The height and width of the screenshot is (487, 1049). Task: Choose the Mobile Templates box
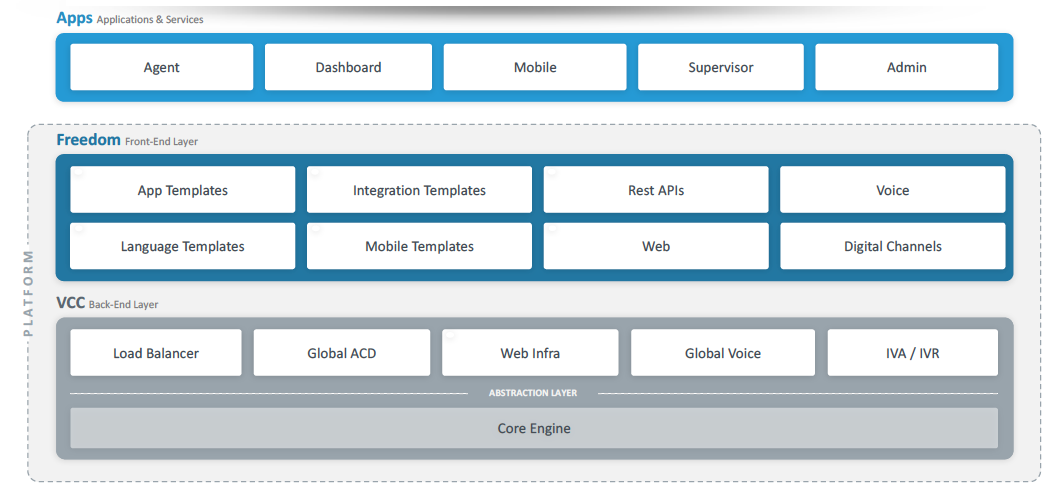[x=419, y=246]
